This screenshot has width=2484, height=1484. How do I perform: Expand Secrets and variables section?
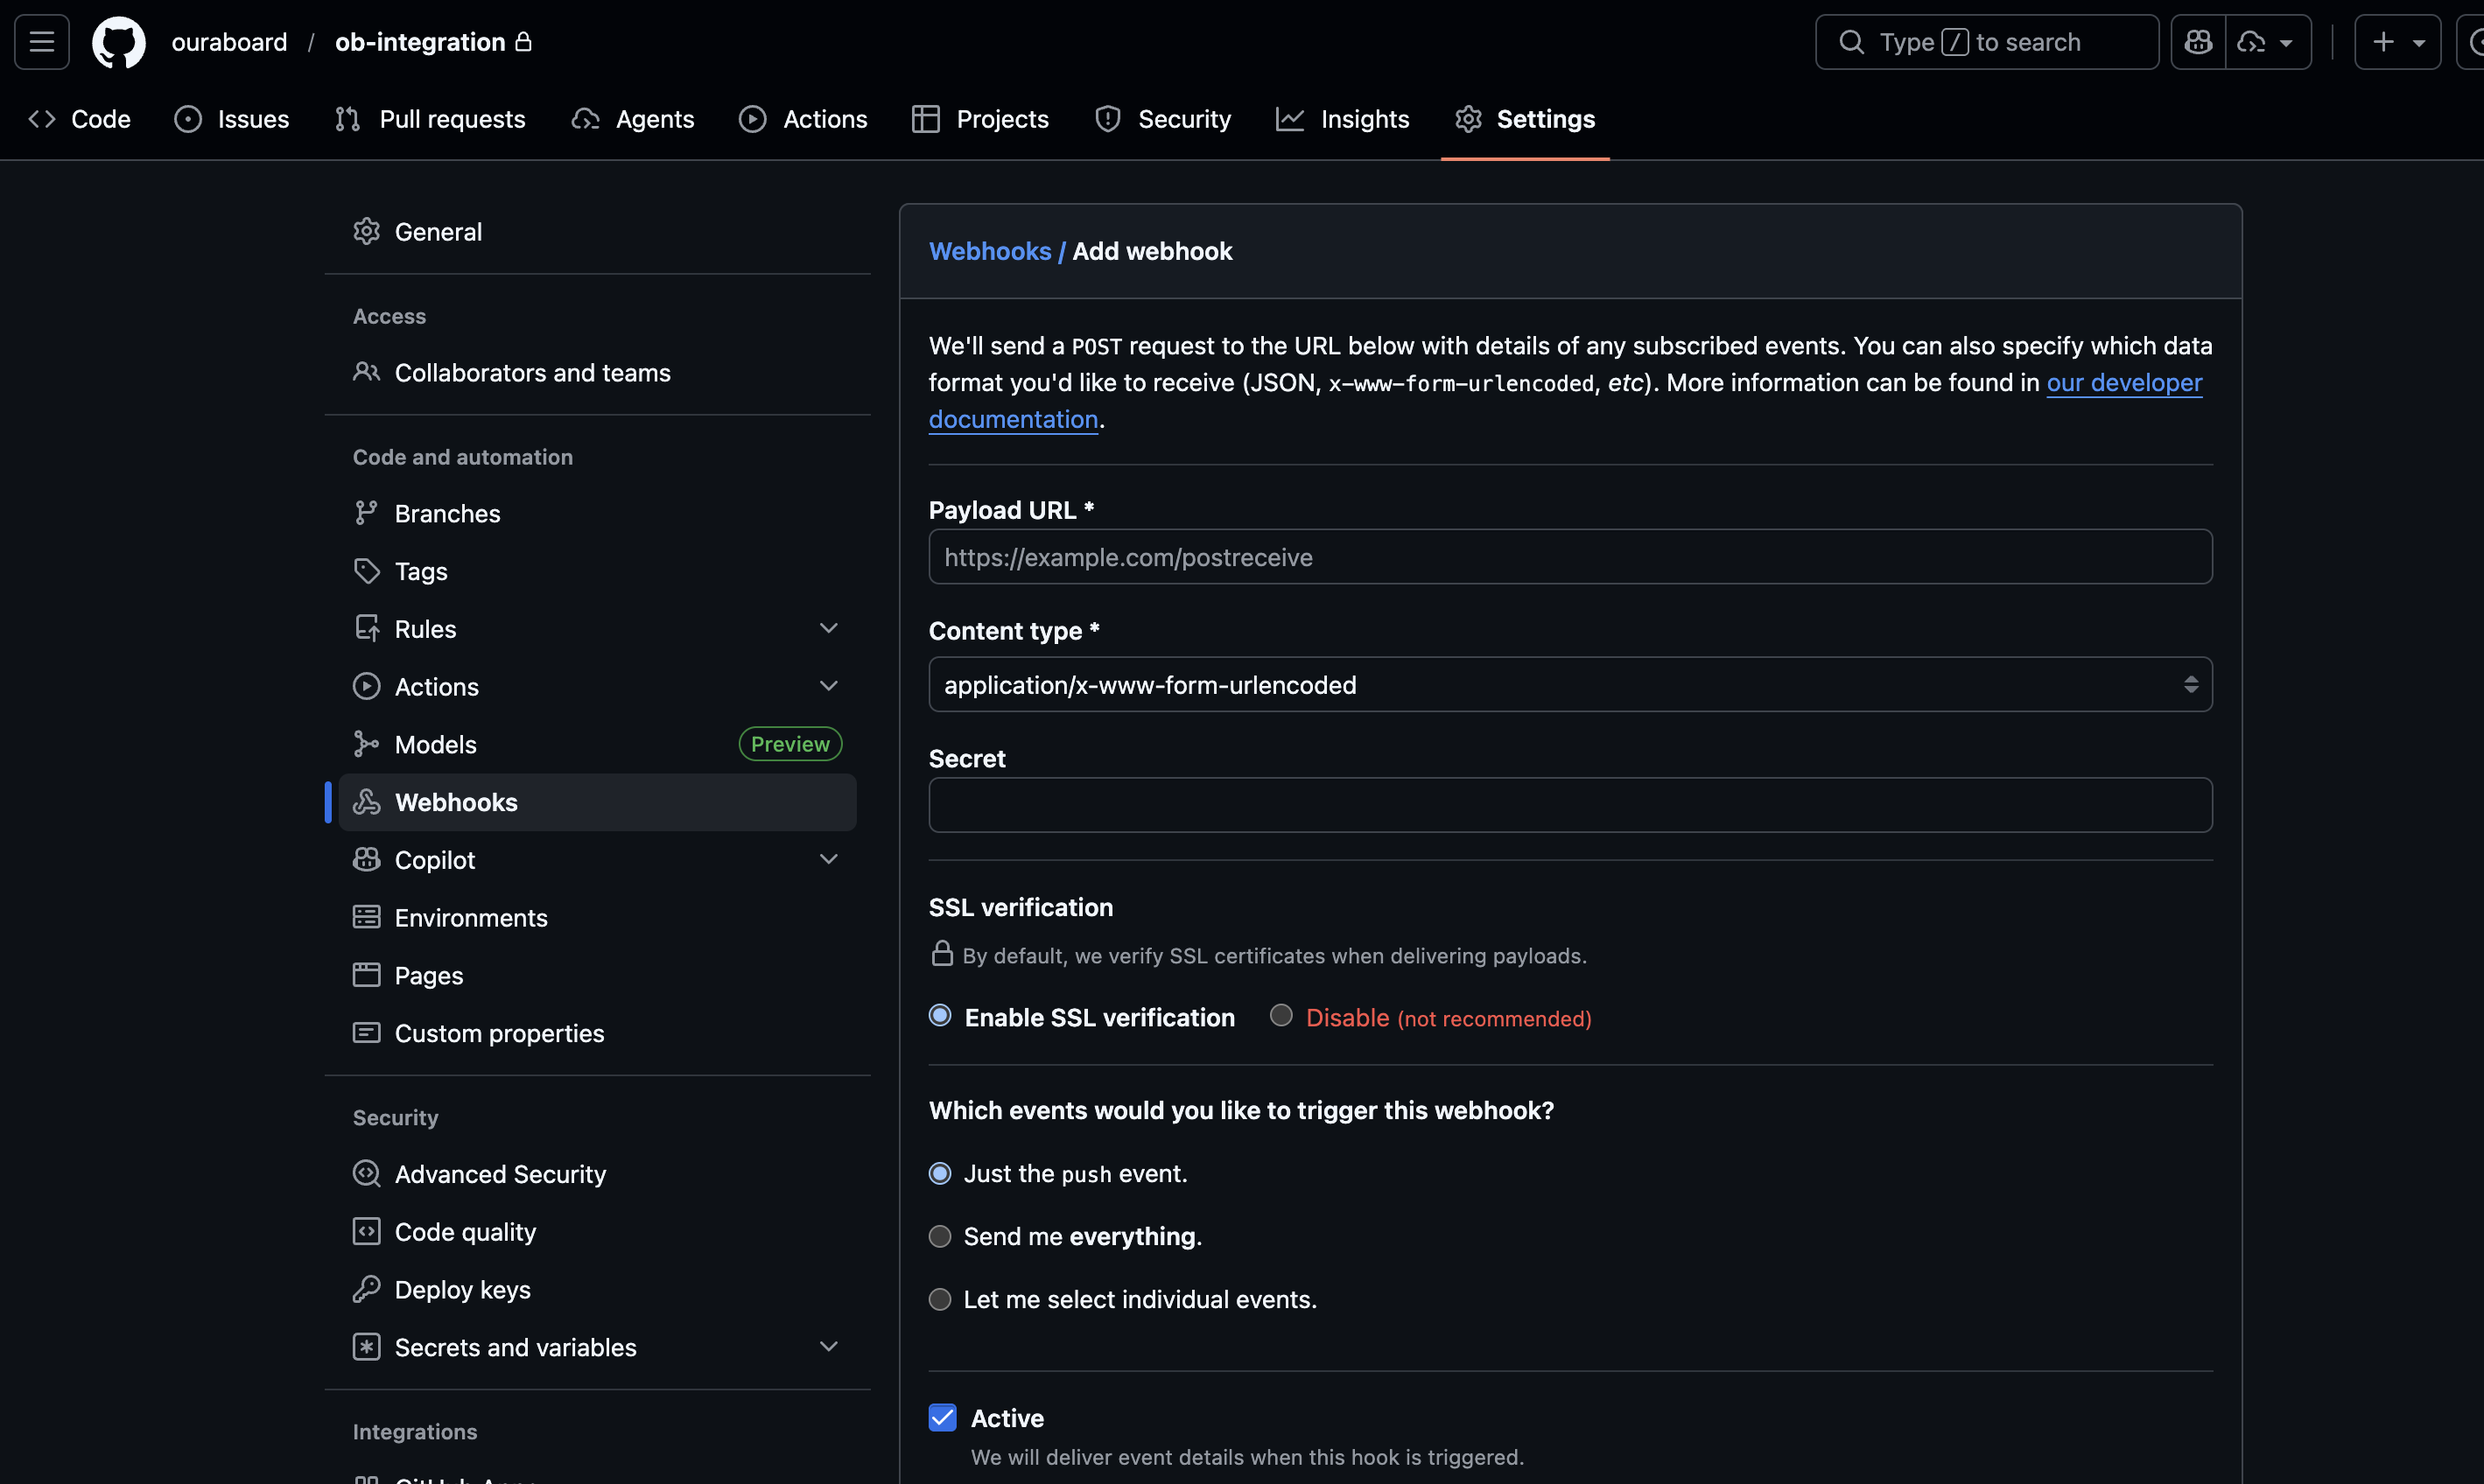pos(829,1346)
